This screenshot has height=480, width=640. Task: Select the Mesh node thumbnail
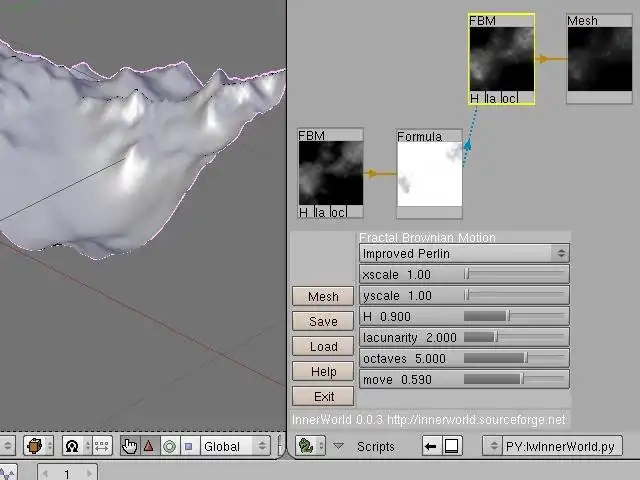600,59
